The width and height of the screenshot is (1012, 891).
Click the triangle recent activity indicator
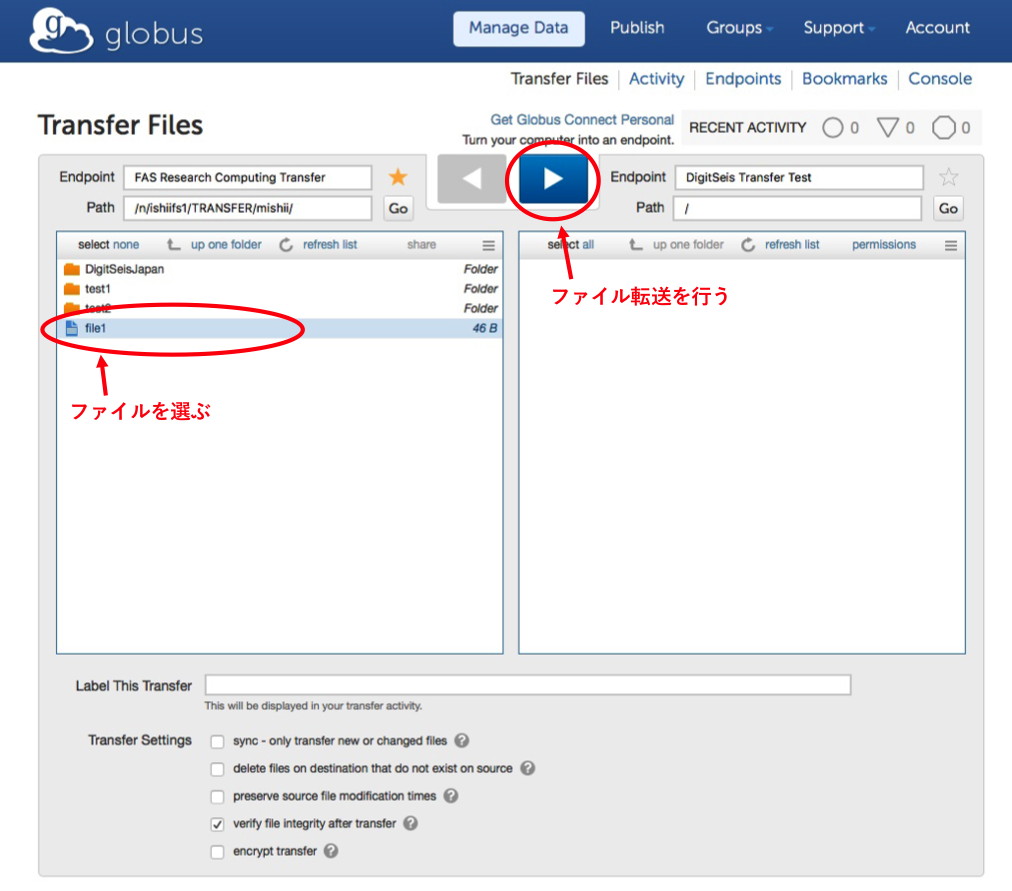coord(887,128)
